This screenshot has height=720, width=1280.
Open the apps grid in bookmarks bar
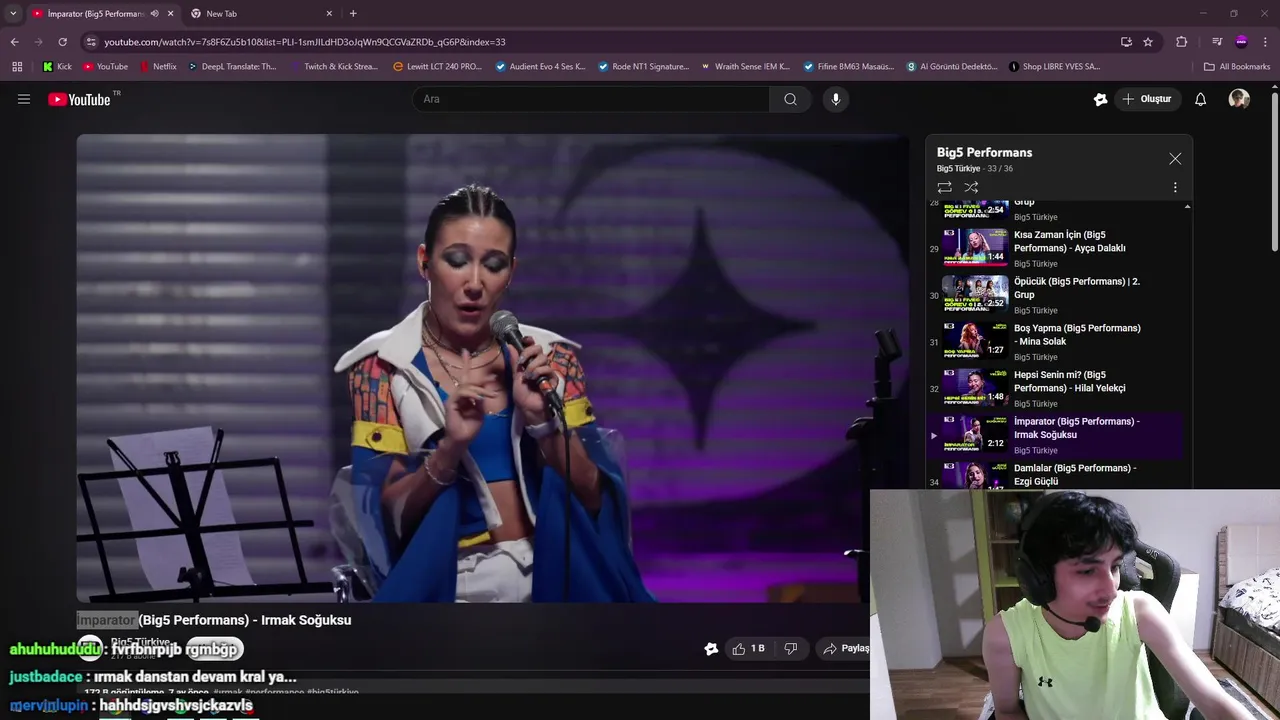tap(17, 67)
